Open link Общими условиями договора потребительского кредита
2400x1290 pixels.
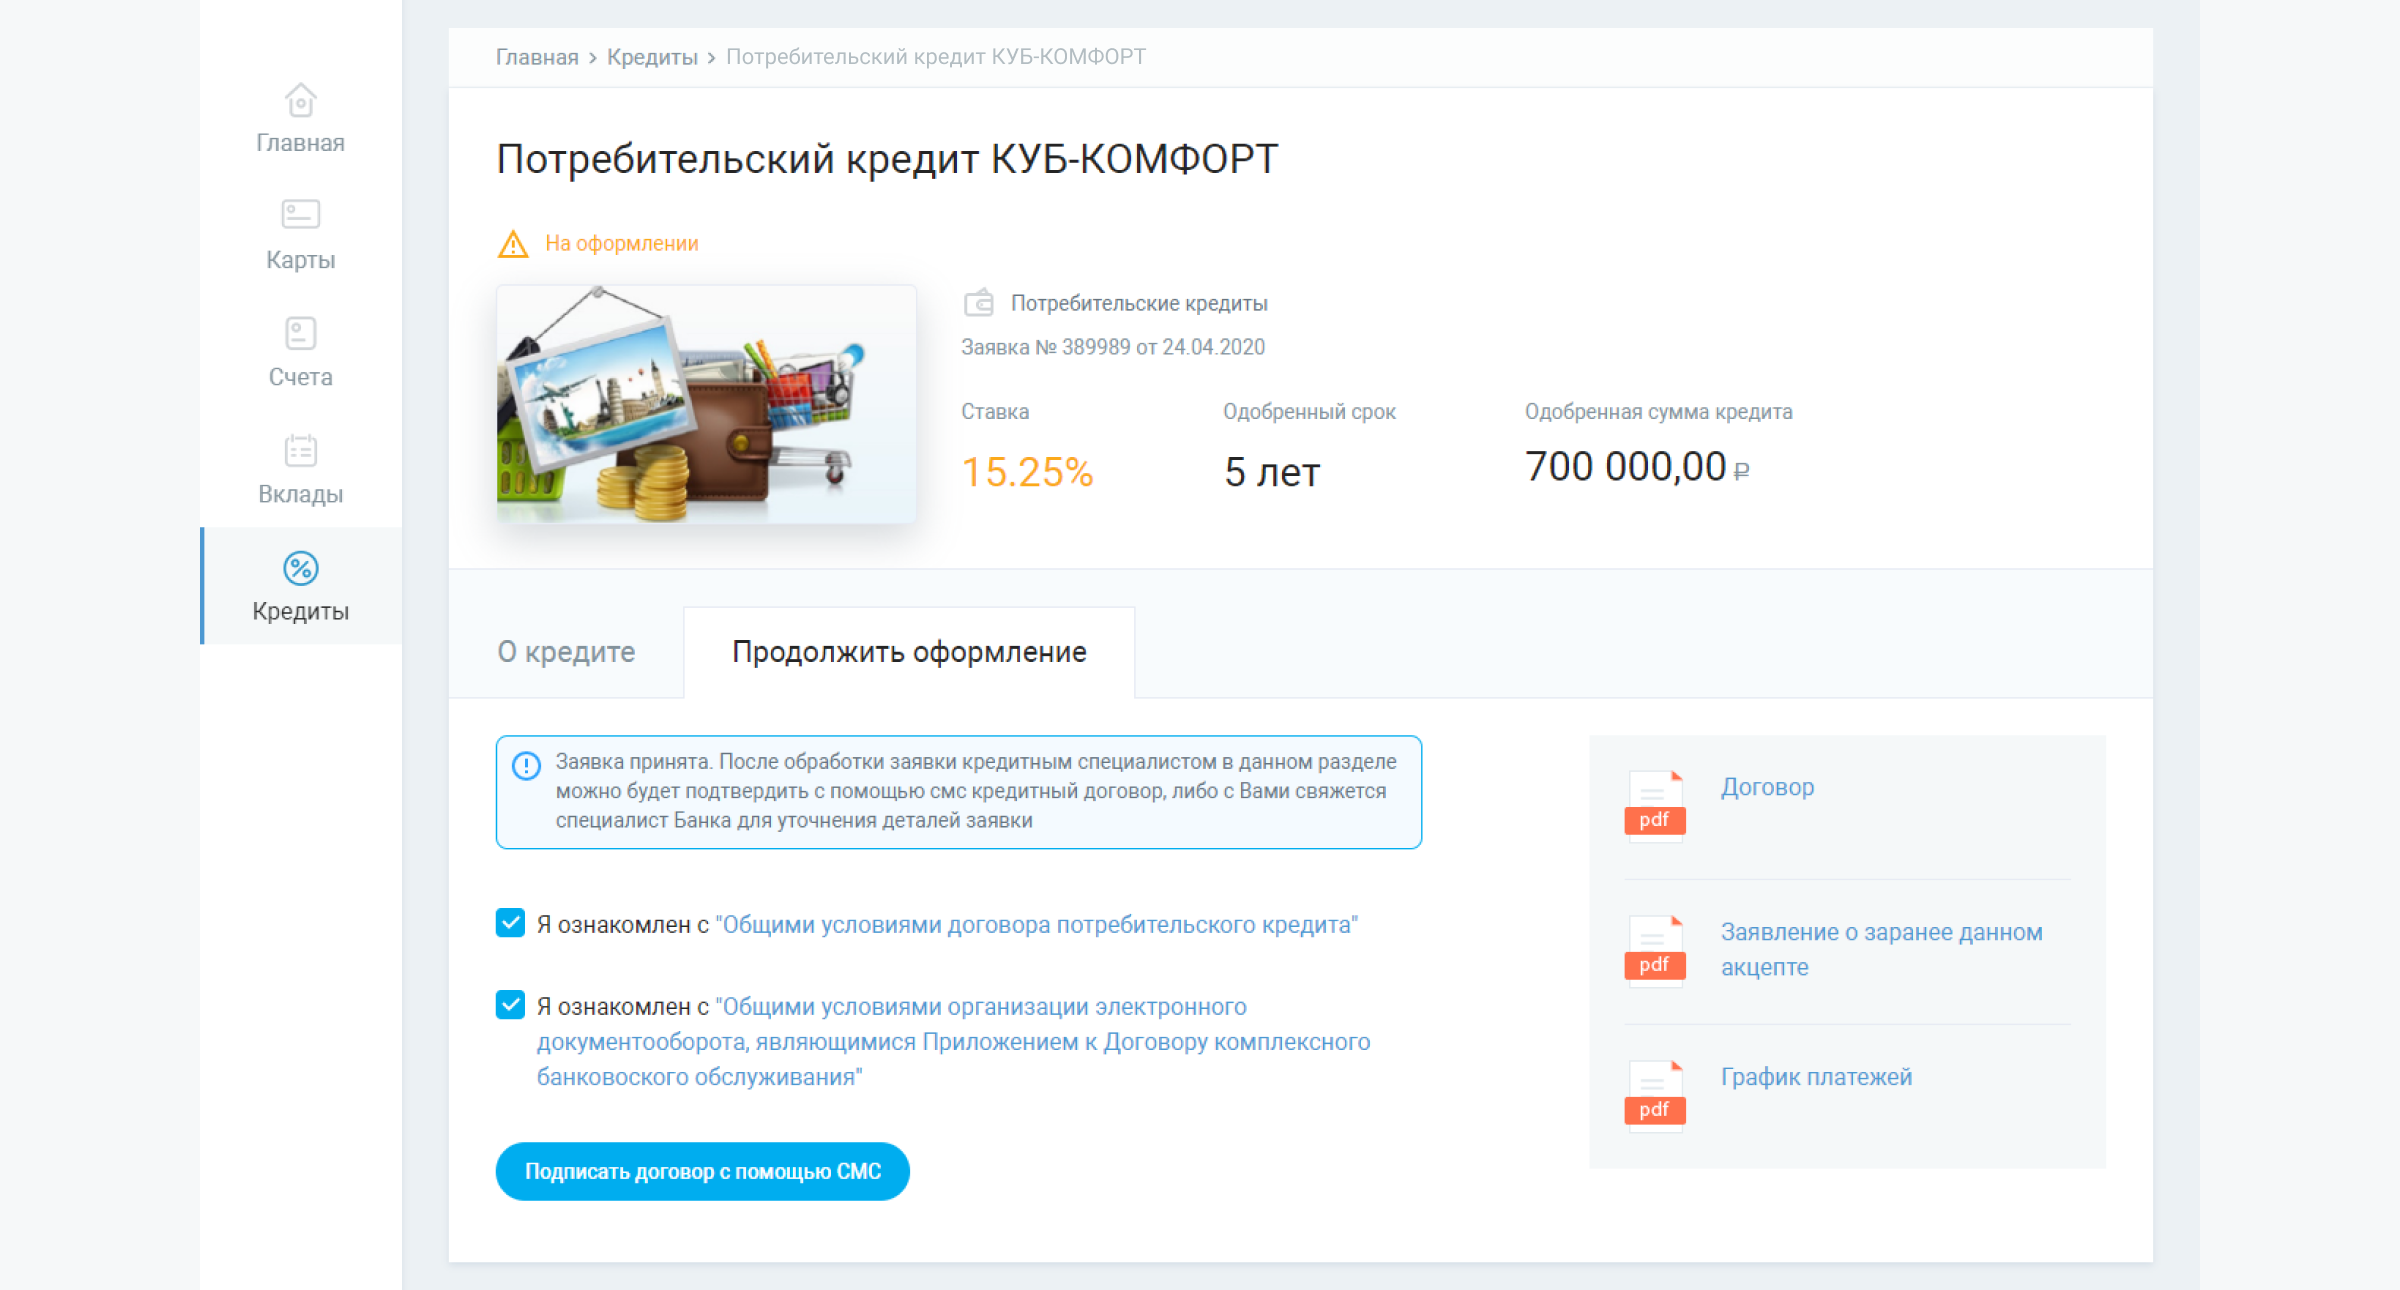pos(1037,925)
